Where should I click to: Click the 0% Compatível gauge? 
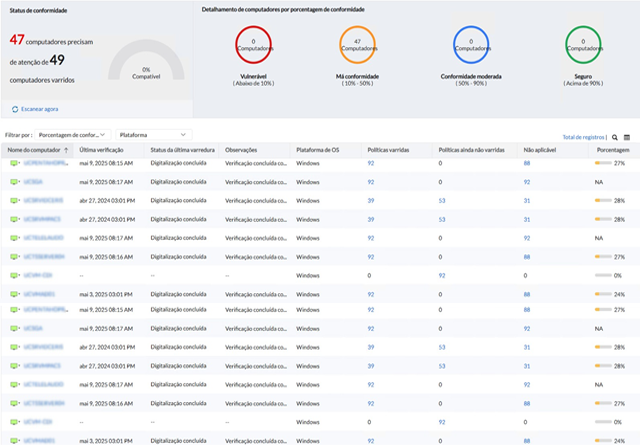tap(146, 70)
